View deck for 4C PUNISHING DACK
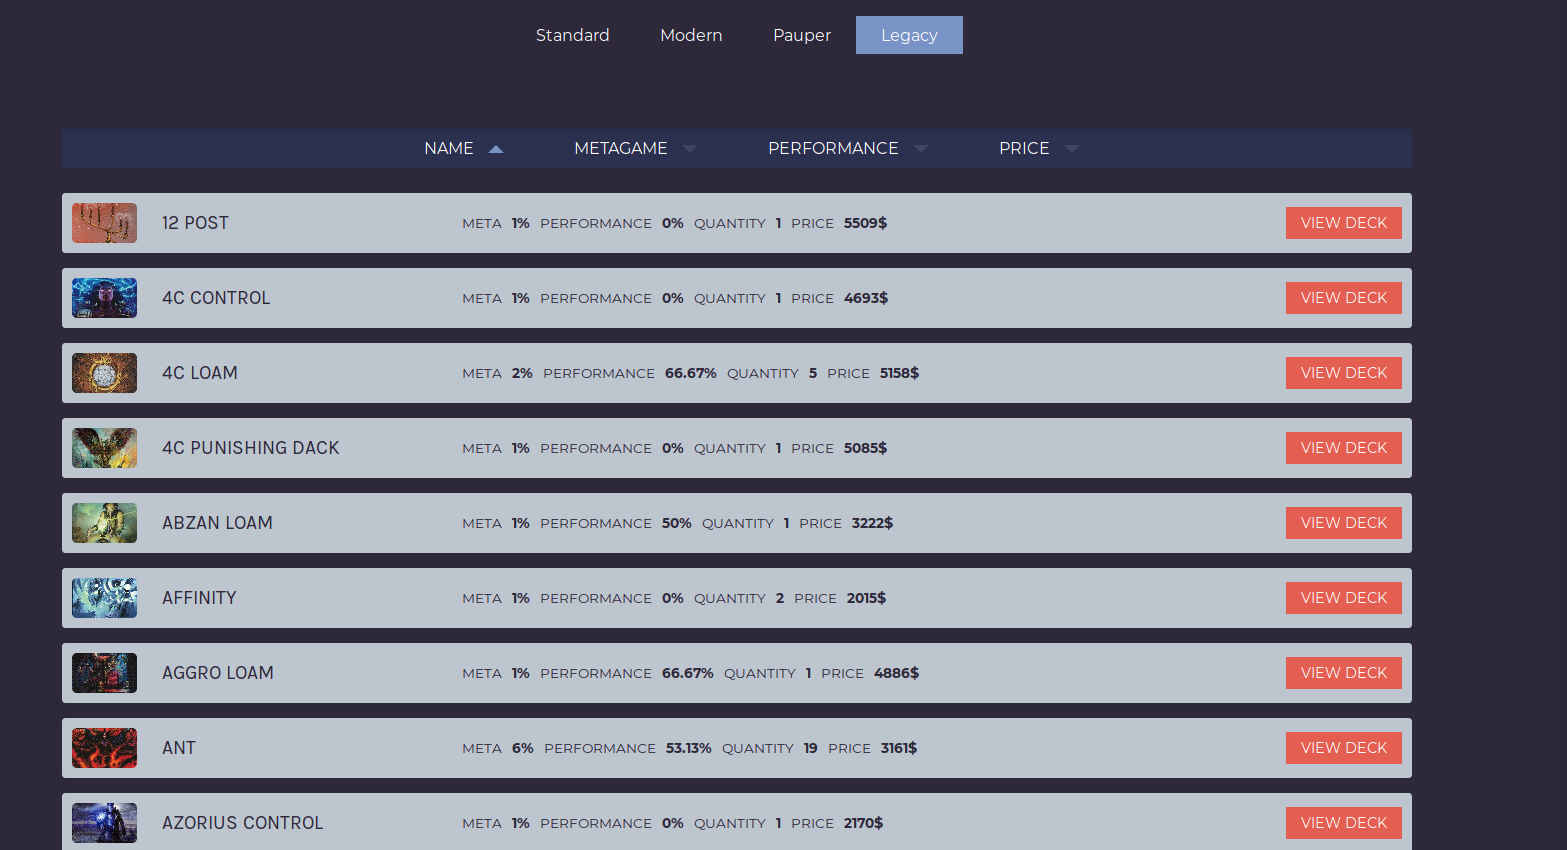Viewport: 1567px width, 850px height. pos(1343,448)
